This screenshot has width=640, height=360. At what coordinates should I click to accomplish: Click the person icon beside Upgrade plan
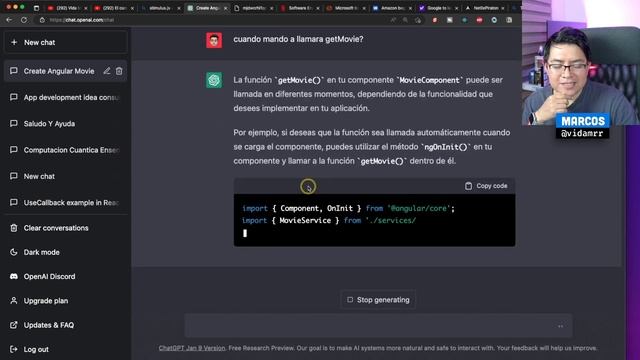pyautogui.click(x=13, y=300)
